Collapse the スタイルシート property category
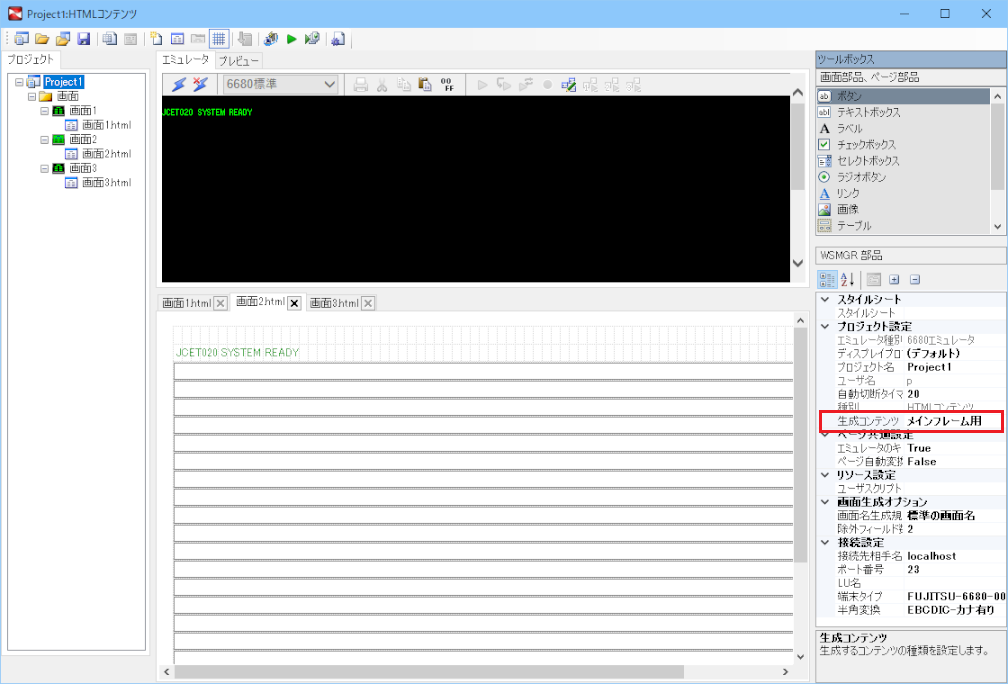Viewport: 1008px width, 684px height. click(x=825, y=300)
